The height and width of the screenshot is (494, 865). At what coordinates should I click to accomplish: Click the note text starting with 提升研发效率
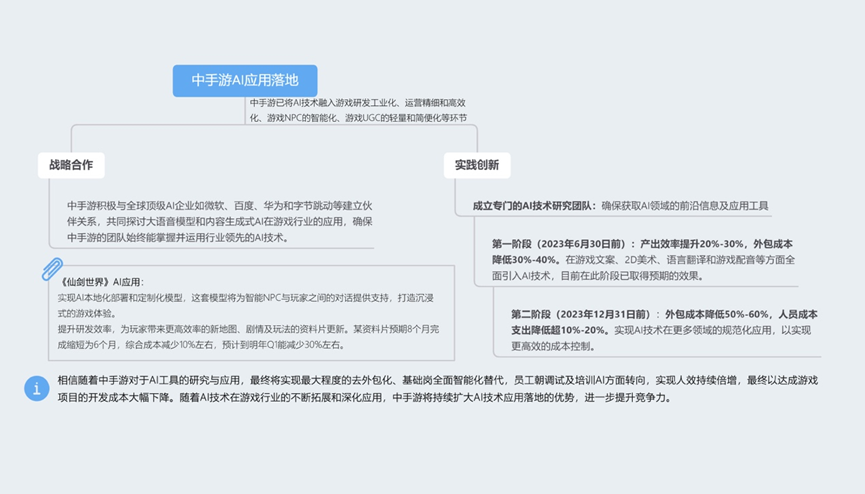250,336
